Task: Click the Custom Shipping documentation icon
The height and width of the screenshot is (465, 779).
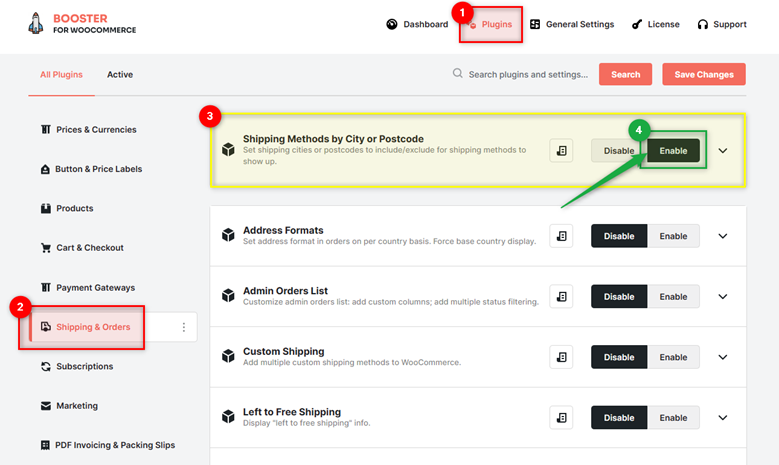Action: click(x=561, y=357)
